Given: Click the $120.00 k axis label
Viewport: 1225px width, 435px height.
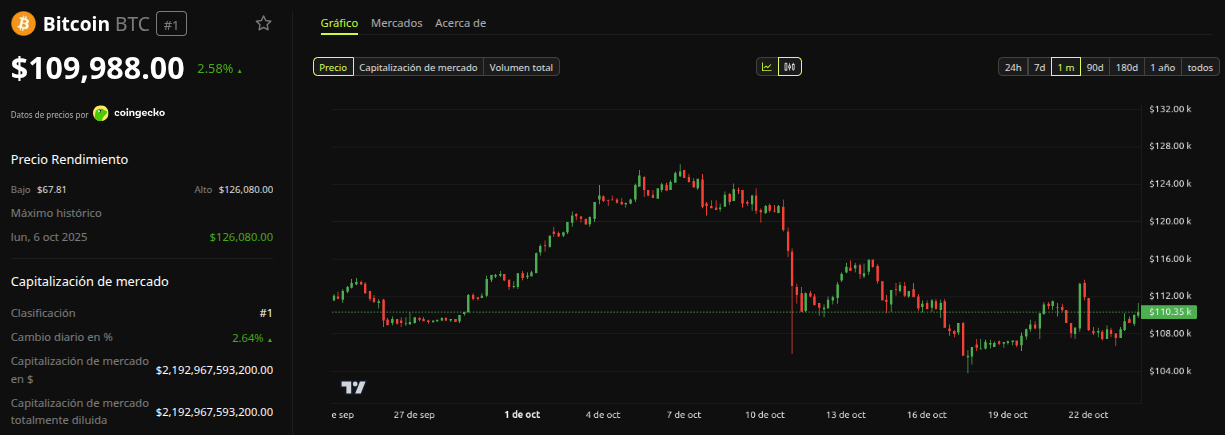Looking at the screenshot, I should (x=1170, y=221).
